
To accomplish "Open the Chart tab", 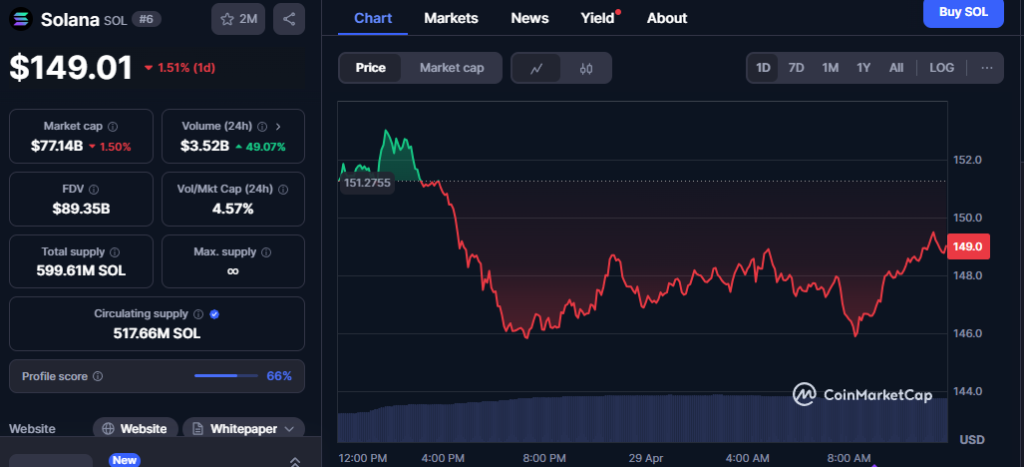I will click(373, 18).
